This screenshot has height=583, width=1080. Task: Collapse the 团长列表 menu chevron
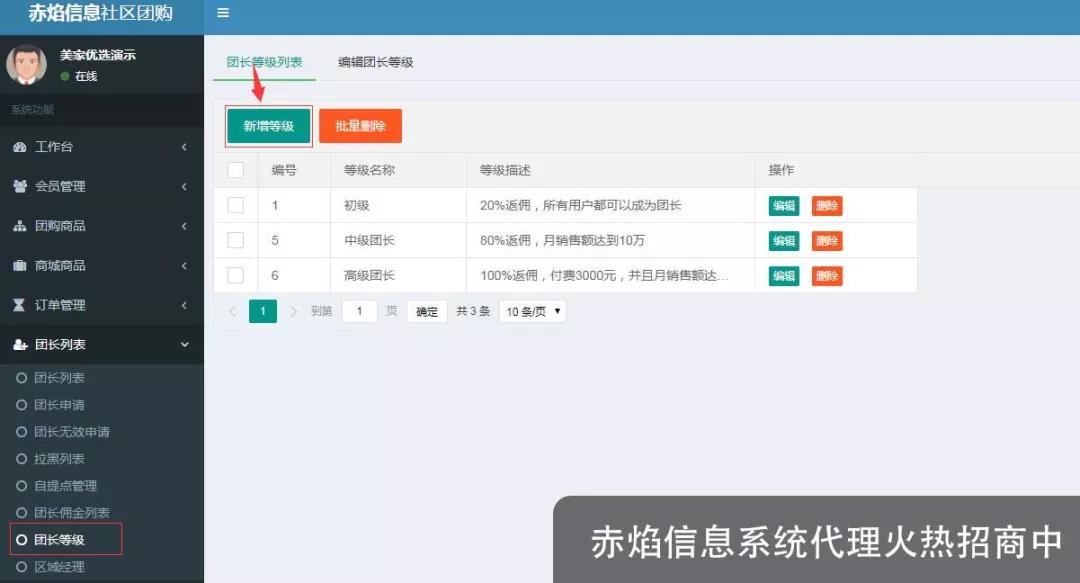[x=184, y=345]
